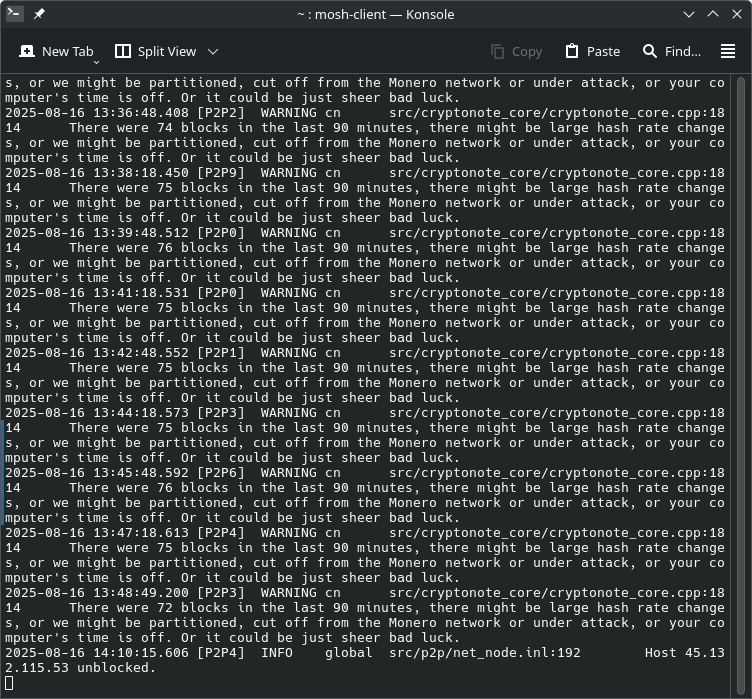Open the Find search tool

(672, 51)
